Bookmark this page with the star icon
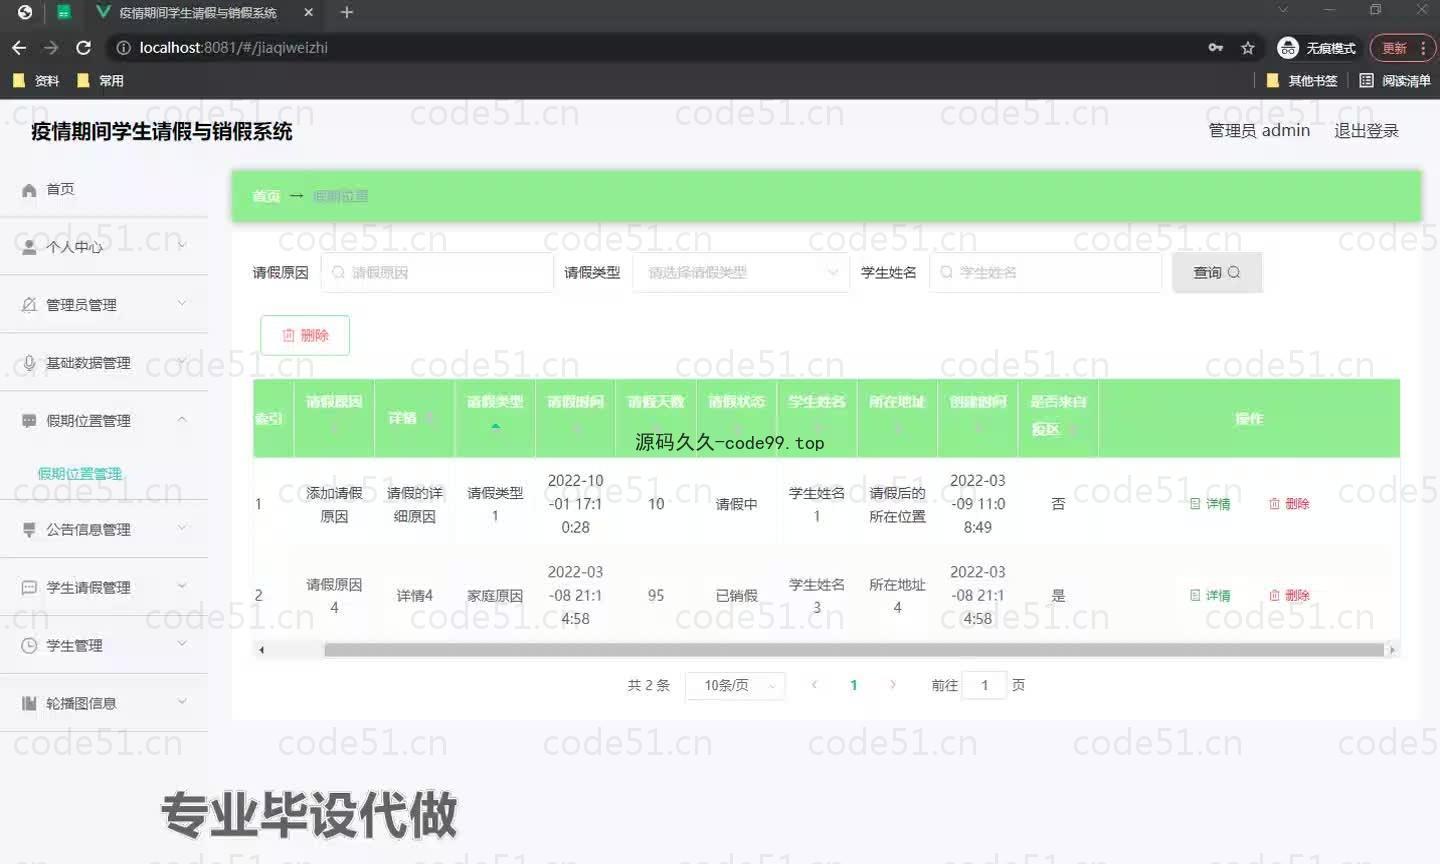 tap(1247, 47)
